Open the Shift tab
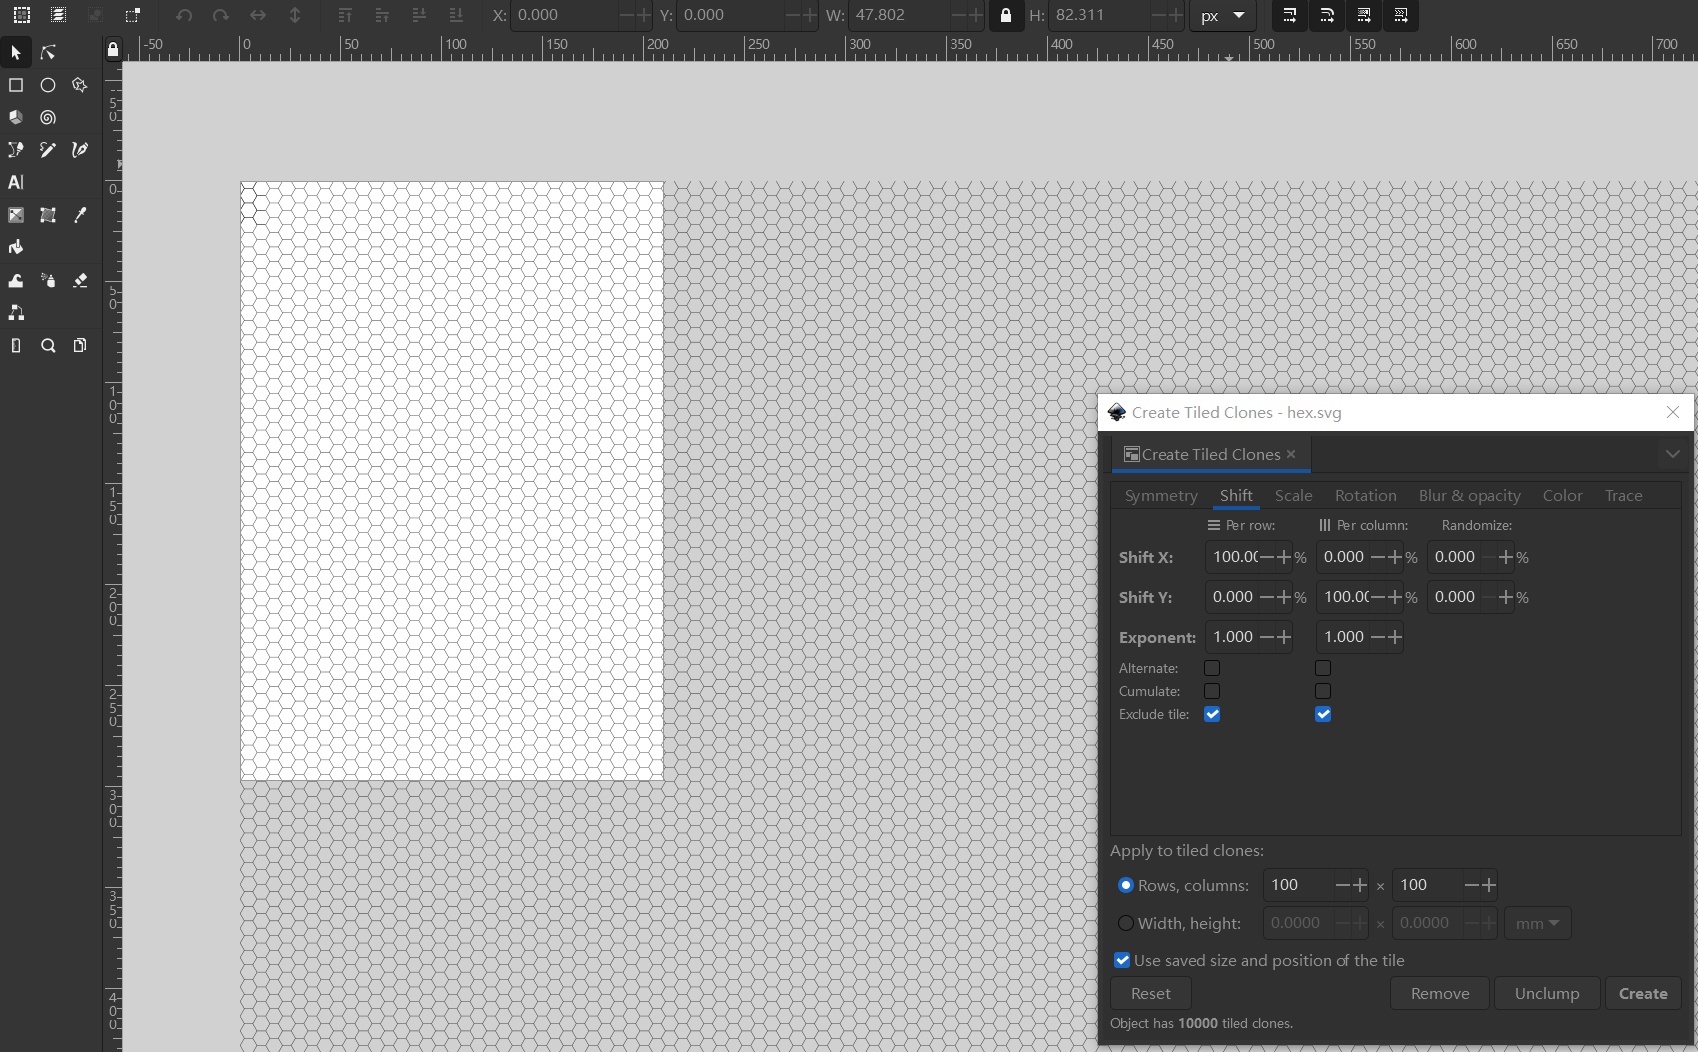The width and height of the screenshot is (1698, 1052). 1236,495
